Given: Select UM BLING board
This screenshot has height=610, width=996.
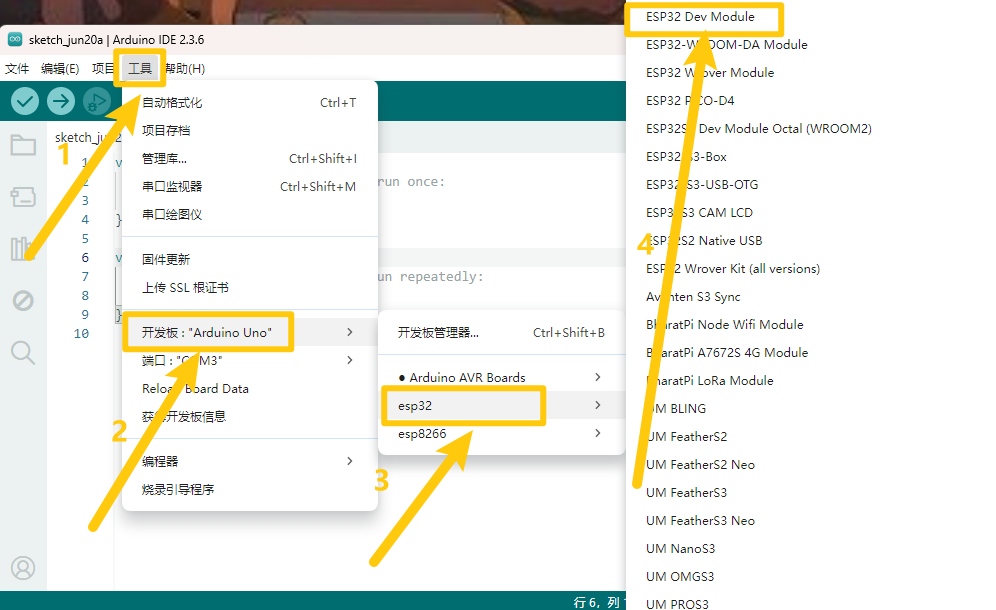Looking at the screenshot, I should (676, 408).
